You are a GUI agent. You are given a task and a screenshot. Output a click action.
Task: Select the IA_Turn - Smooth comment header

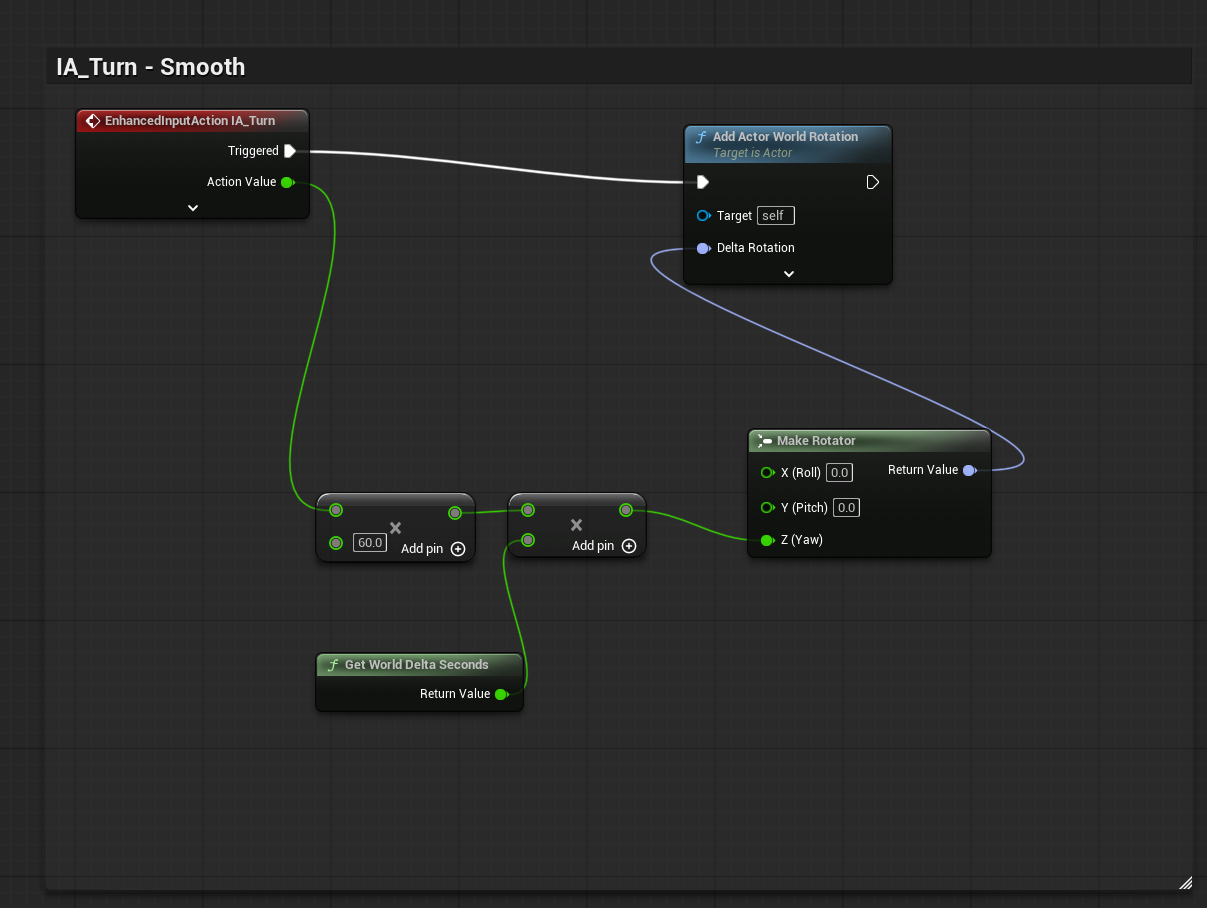[151, 67]
